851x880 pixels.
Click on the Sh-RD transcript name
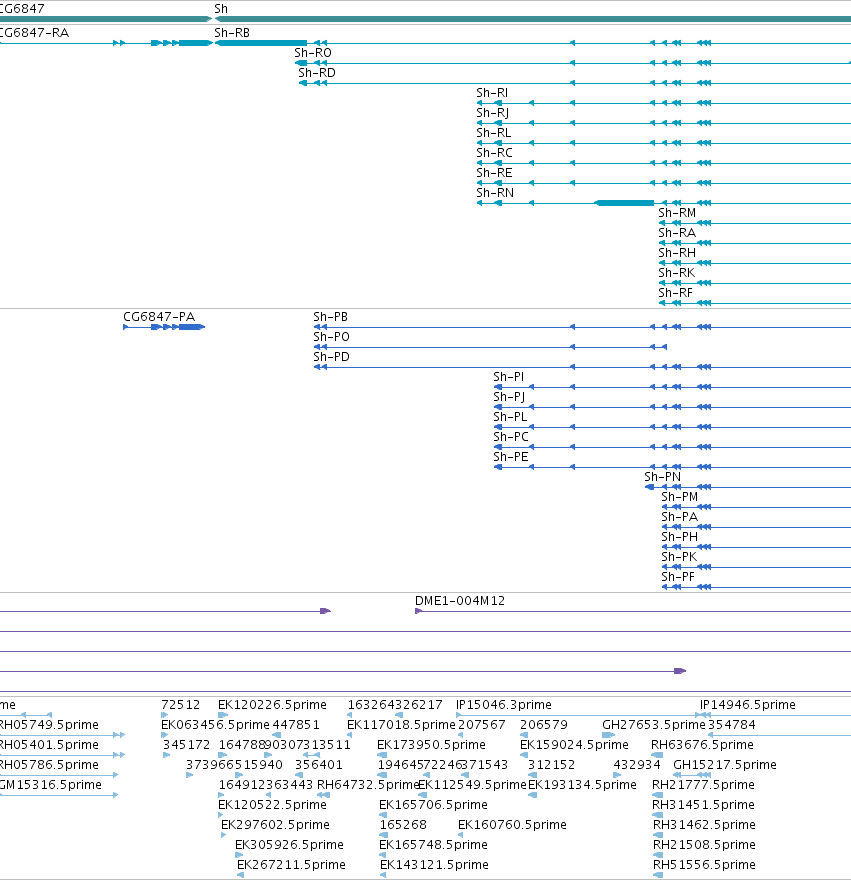click(x=317, y=73)
